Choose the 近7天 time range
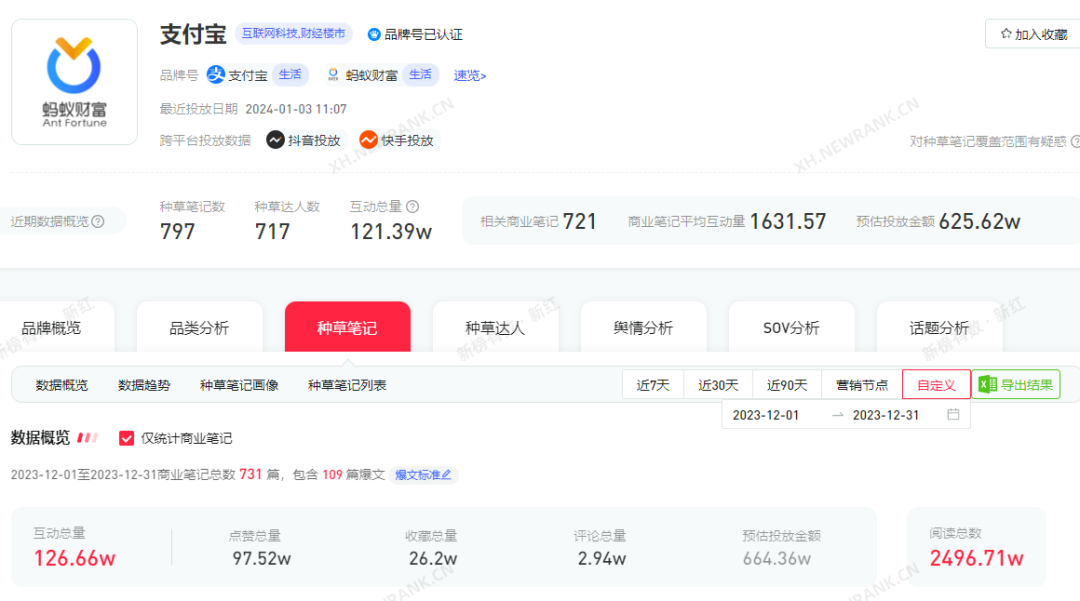This screenshot has height=601, width=1080. (x=653, y=385)
